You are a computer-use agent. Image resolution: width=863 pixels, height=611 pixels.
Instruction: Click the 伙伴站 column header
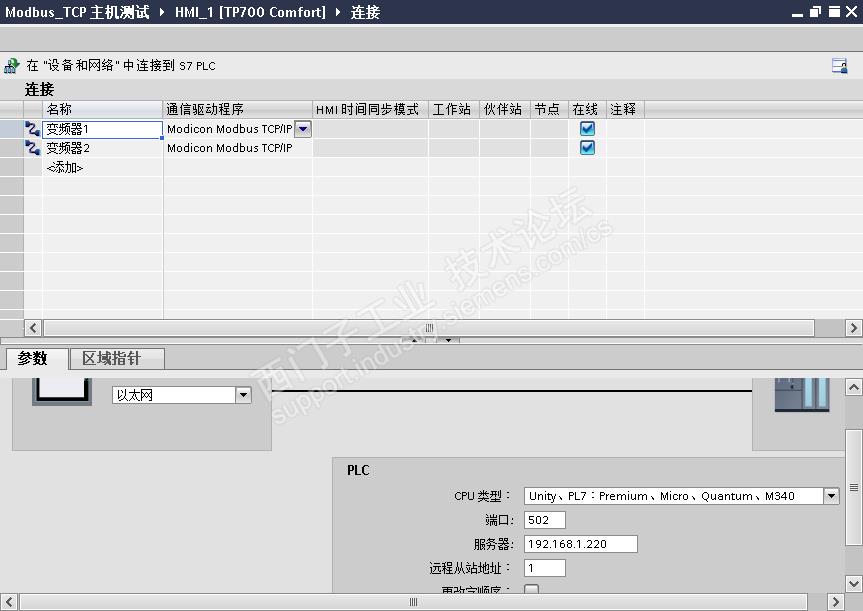[x=505, y=109]
